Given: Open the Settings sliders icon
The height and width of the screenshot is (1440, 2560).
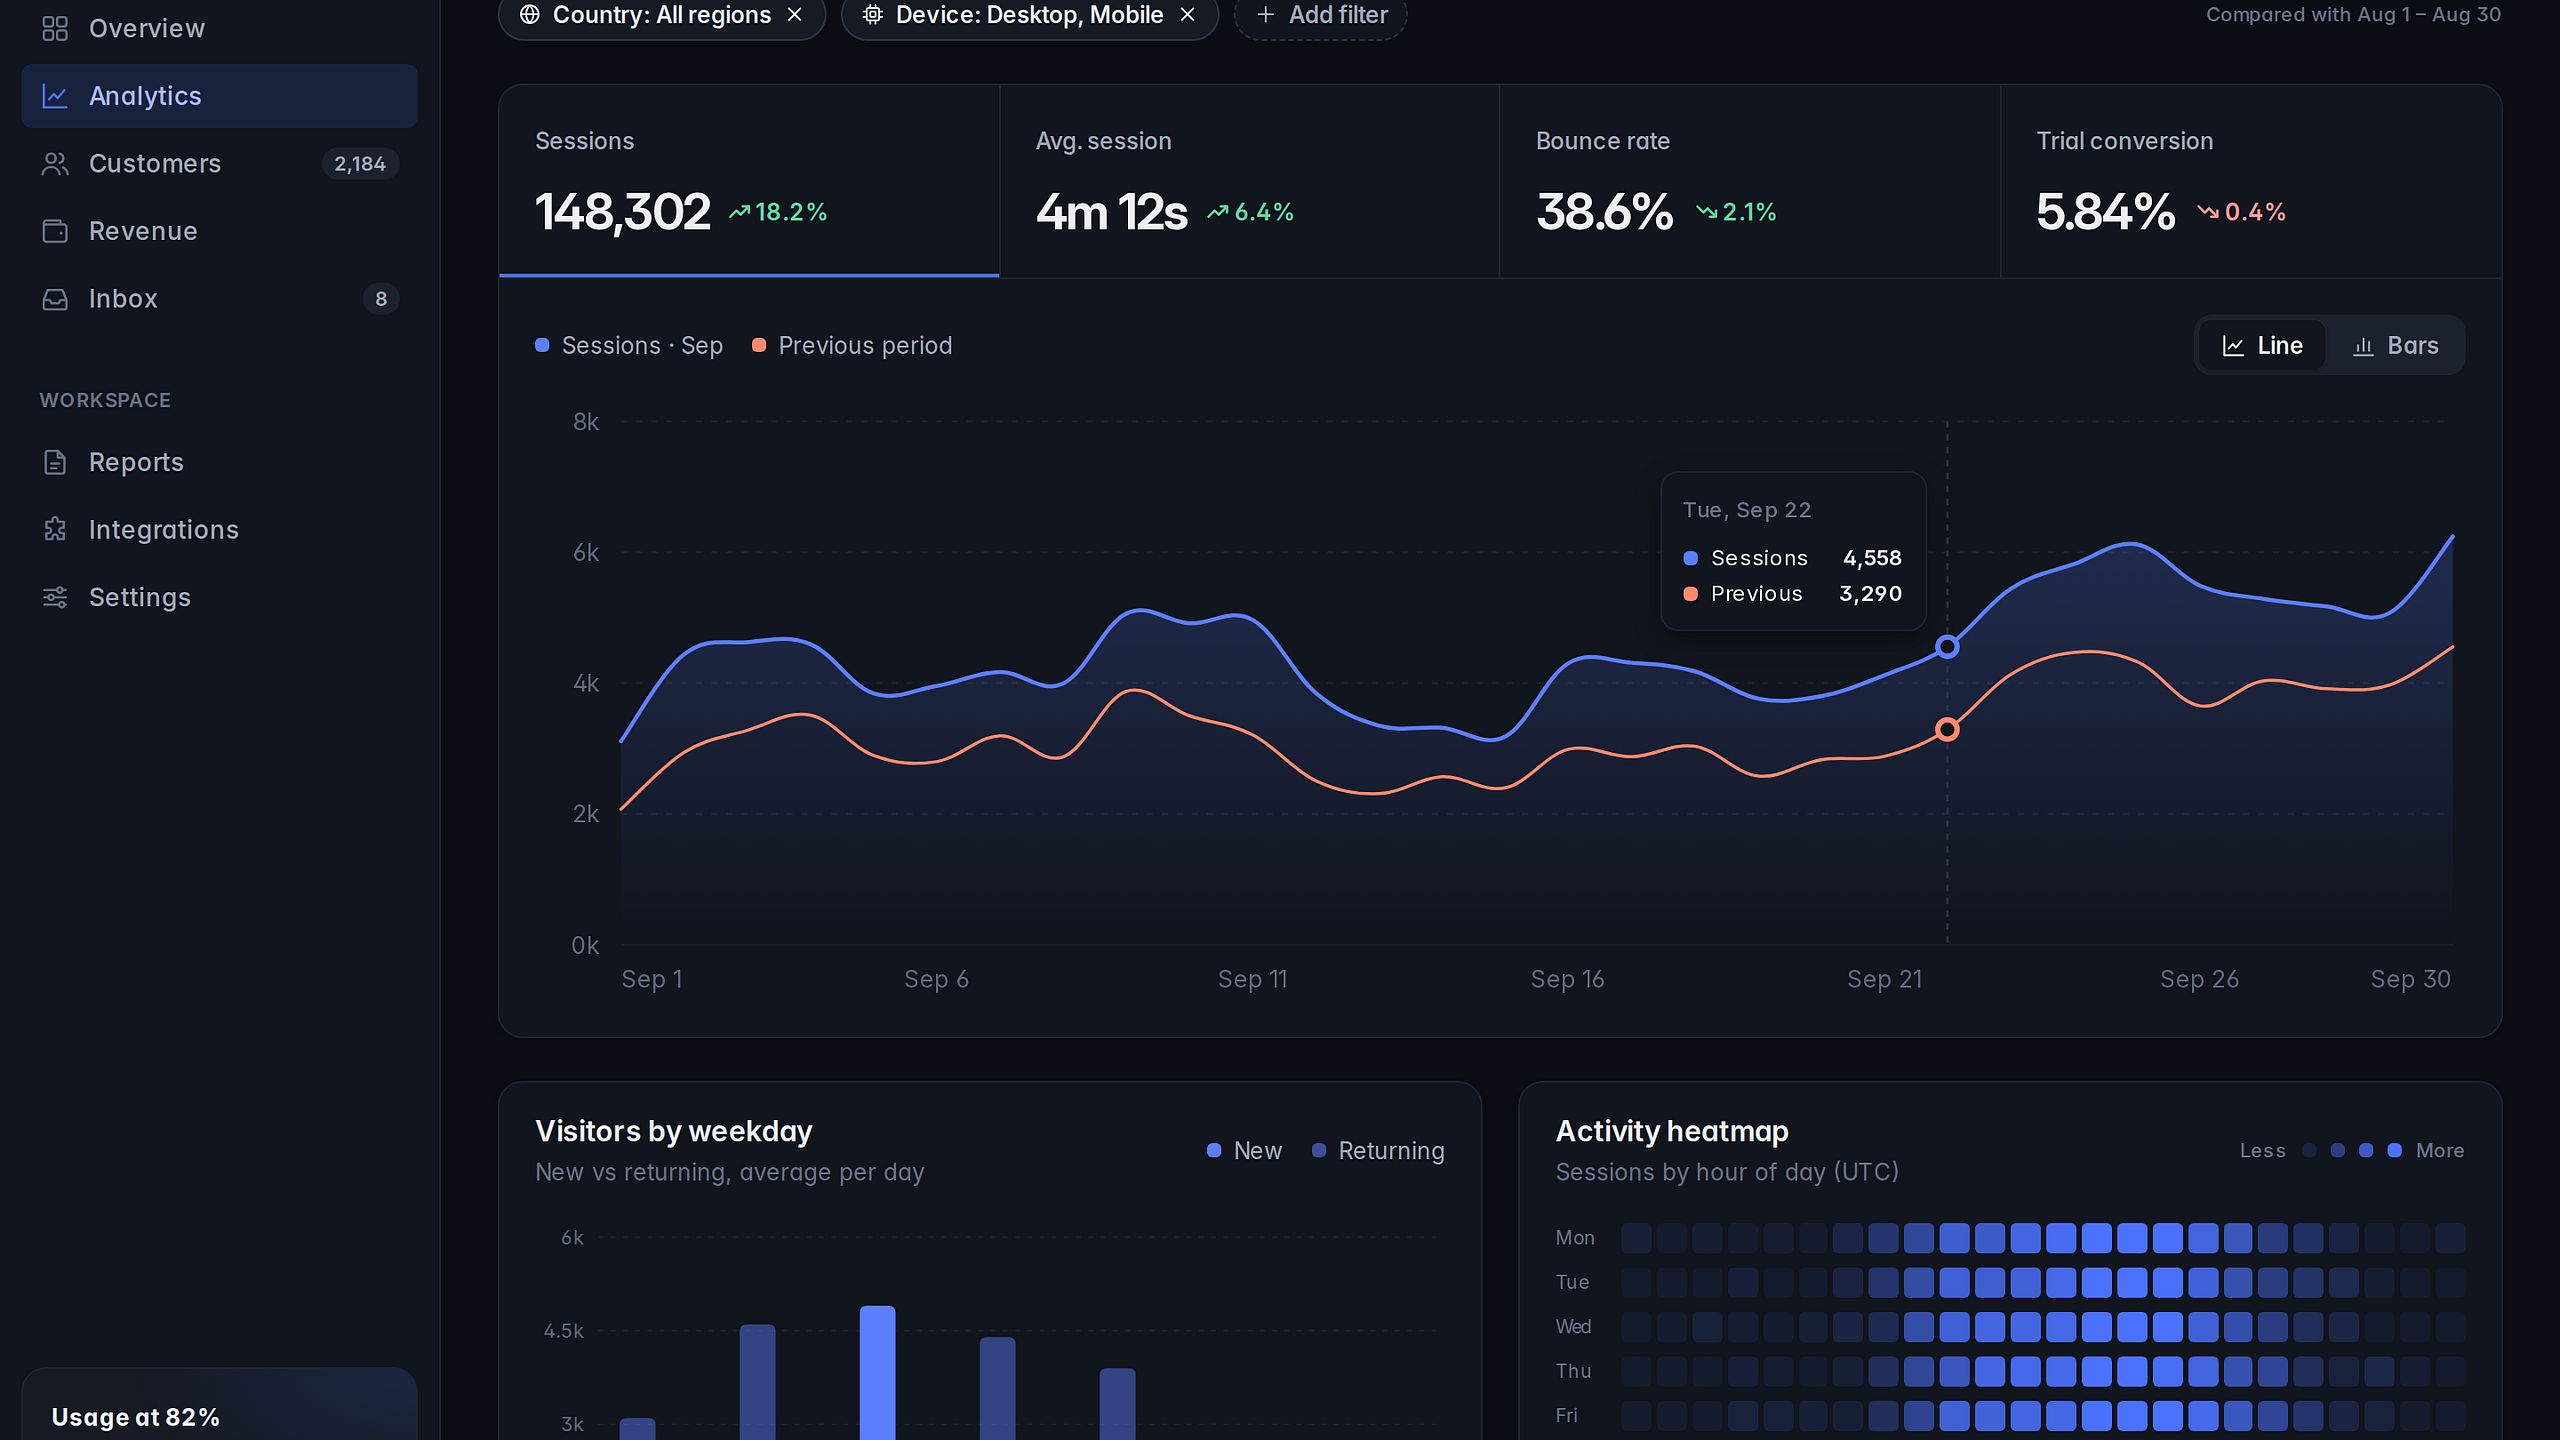Looking at the screenshot, I should tap(55, 597).
